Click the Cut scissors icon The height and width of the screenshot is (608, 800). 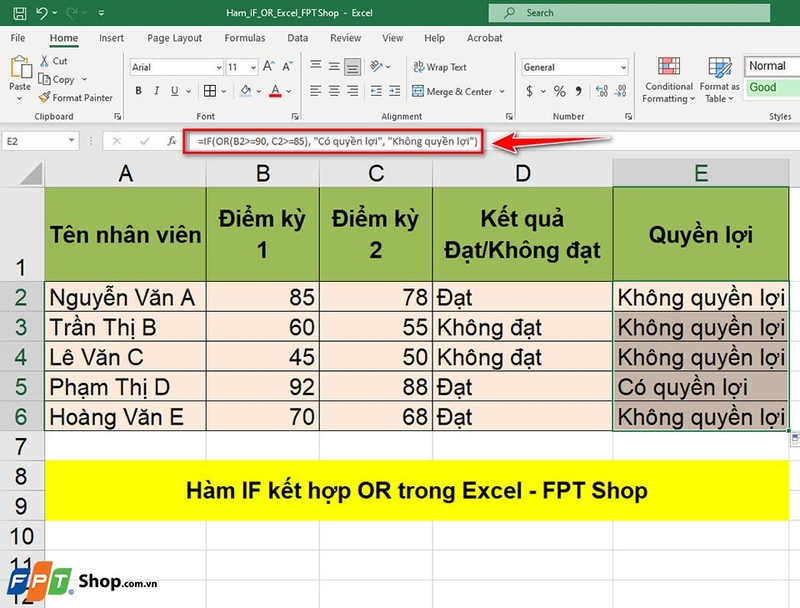[x=45, y=61]
